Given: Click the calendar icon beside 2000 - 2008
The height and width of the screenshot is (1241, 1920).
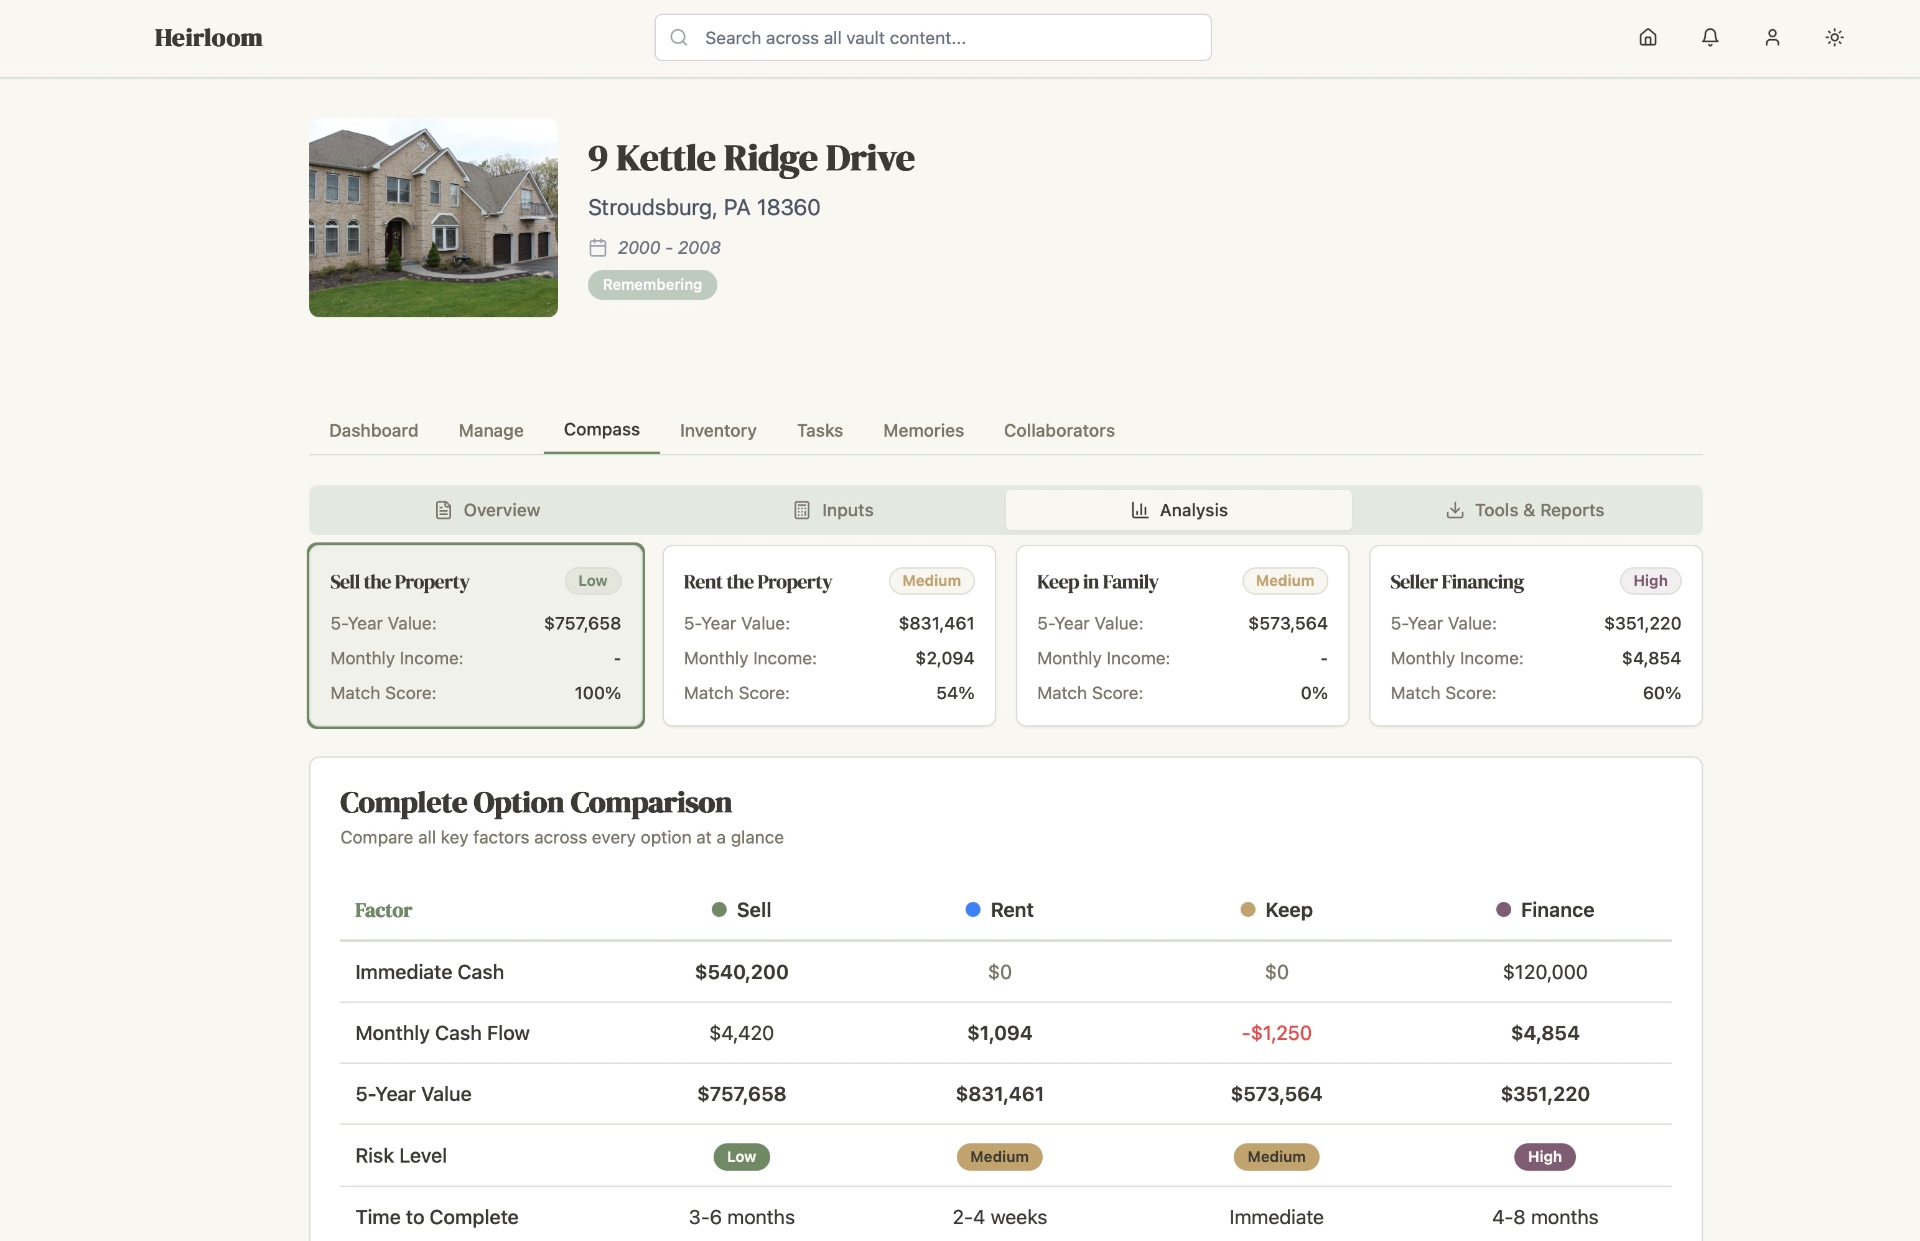Looking at the screenshot, I should (x=598, y=248).
